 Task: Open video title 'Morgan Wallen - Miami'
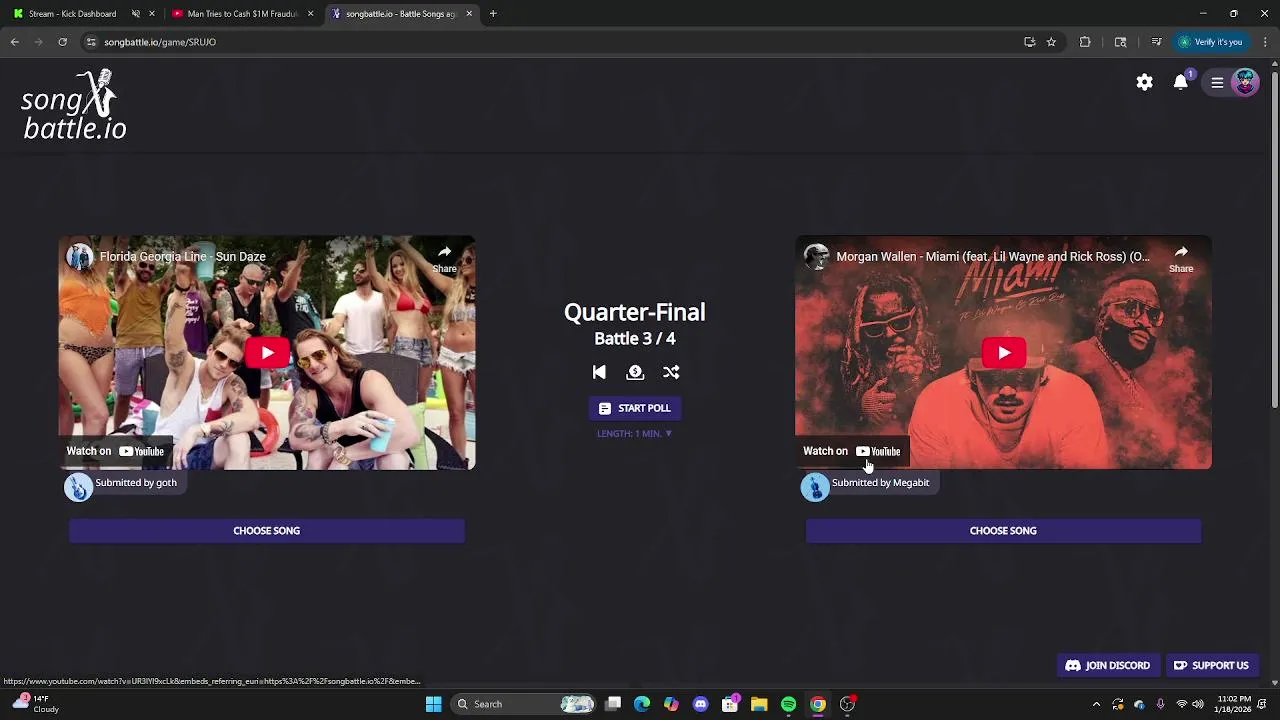tap(993, 257)
